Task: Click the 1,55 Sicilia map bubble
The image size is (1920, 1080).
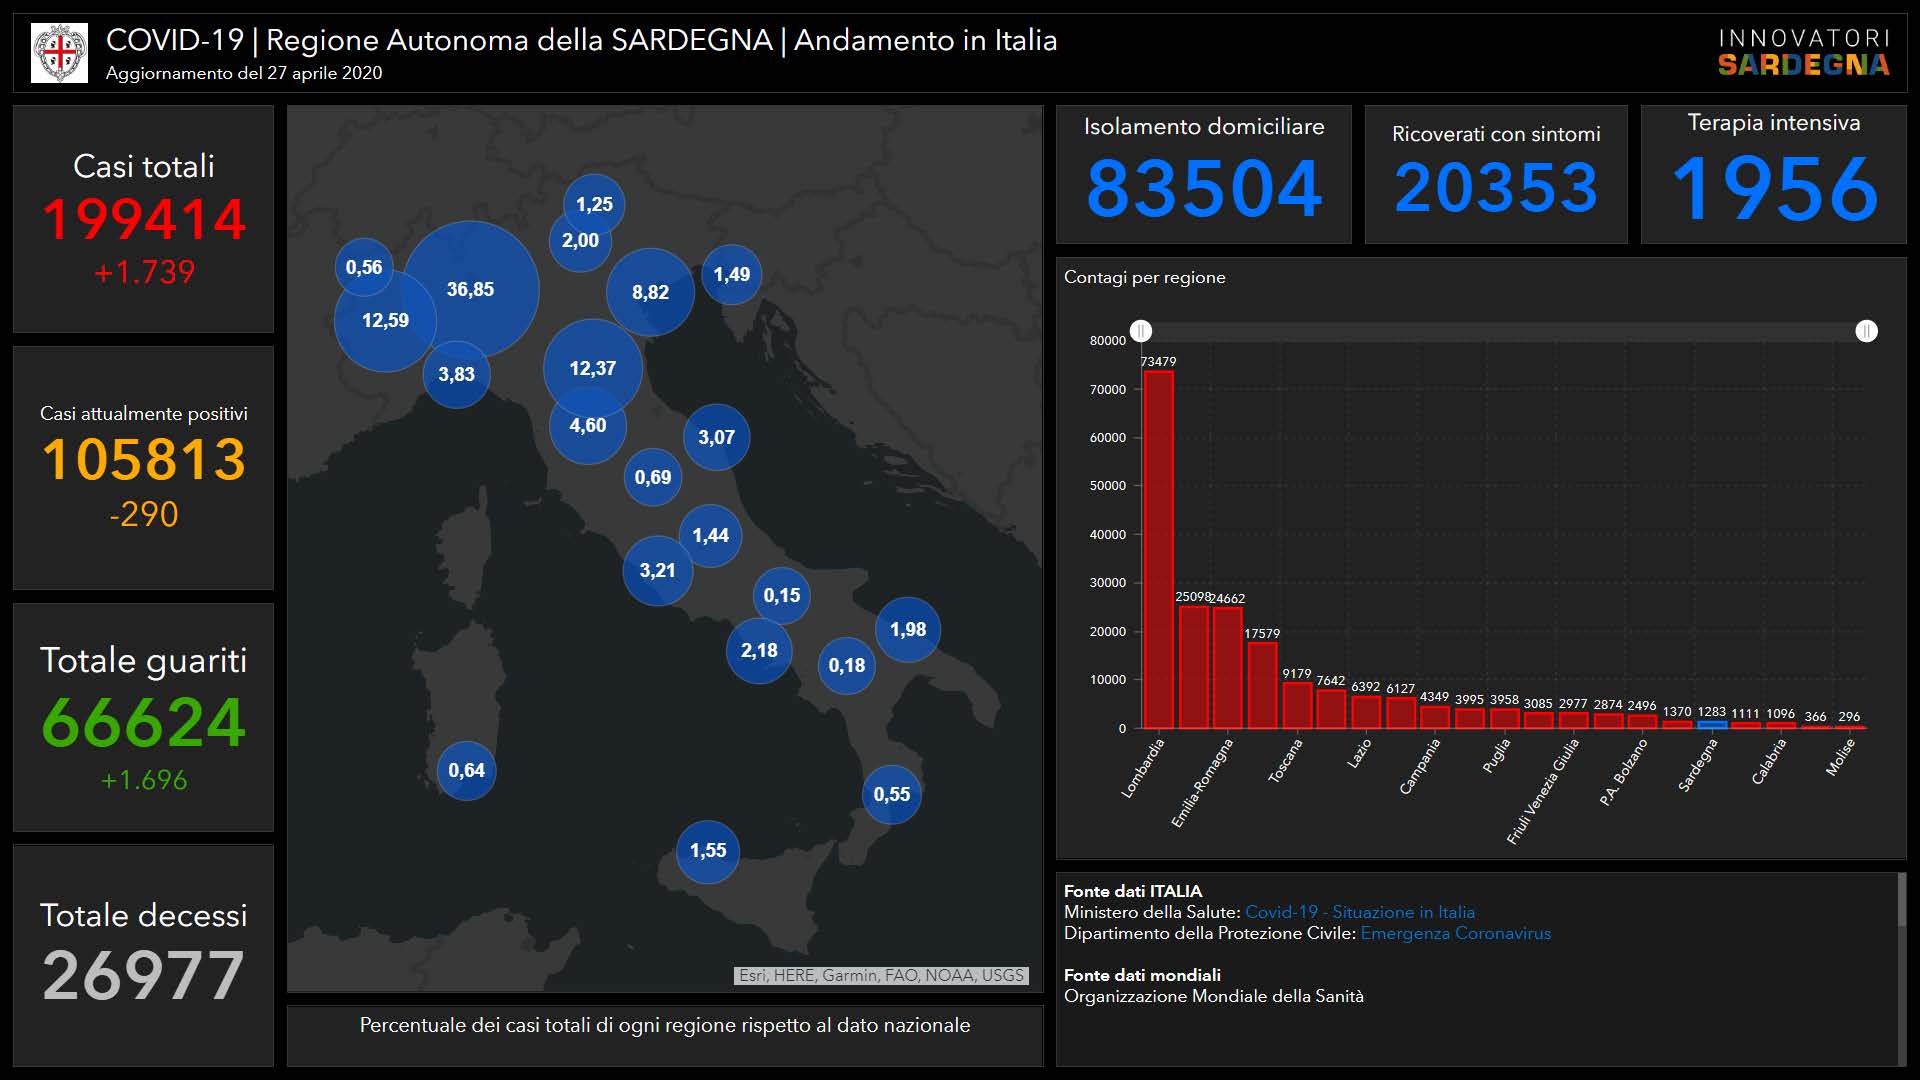Action: (x=708, y=851)
